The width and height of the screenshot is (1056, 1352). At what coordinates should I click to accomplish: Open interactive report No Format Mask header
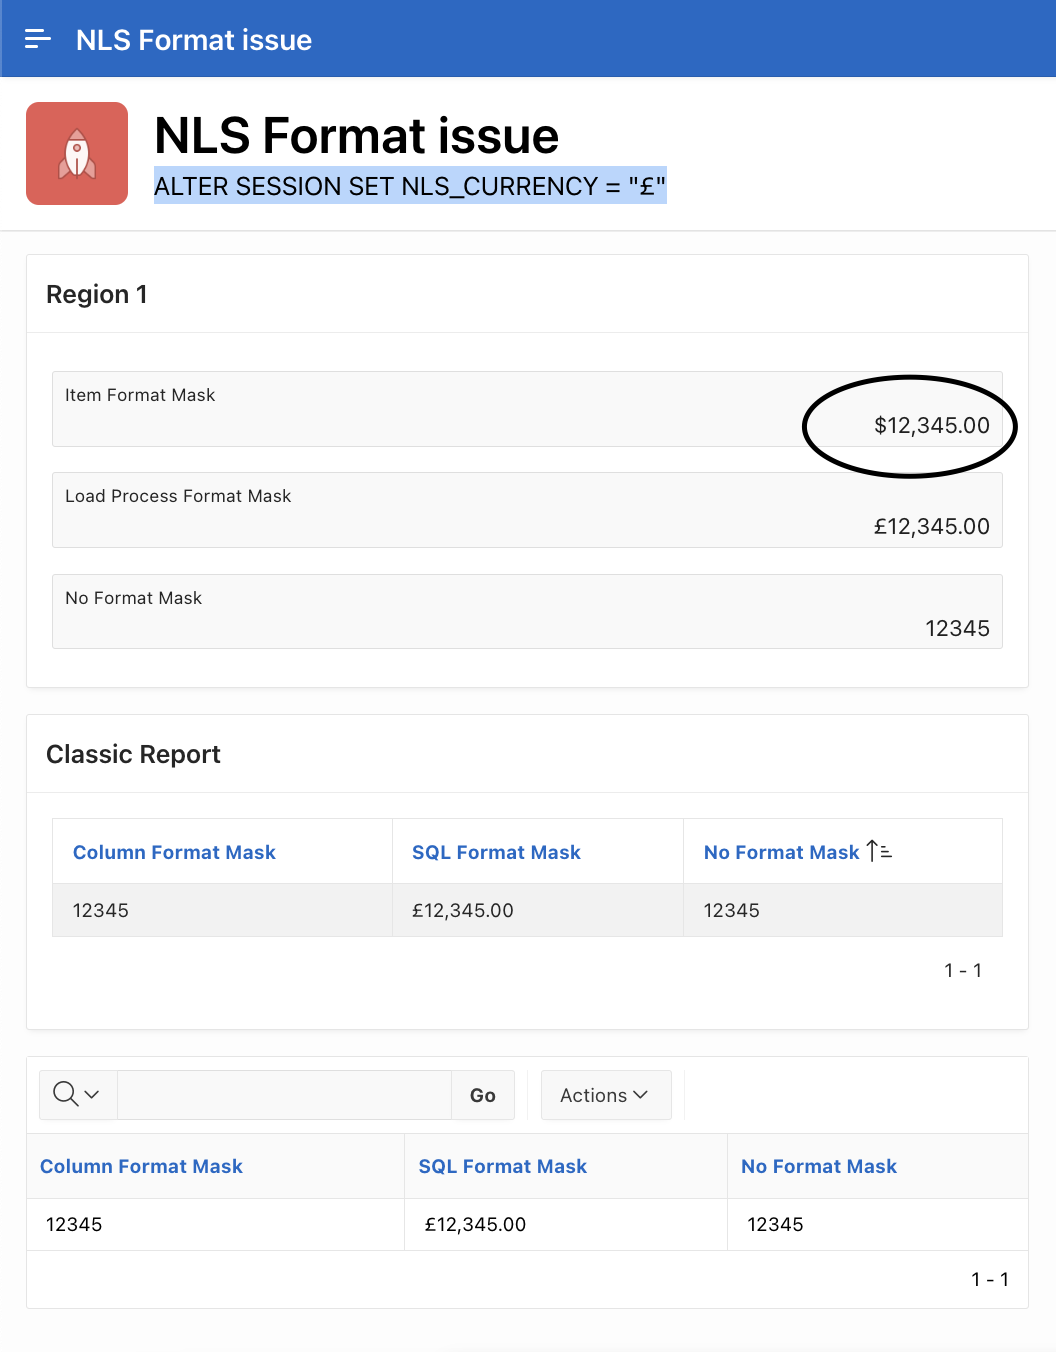[x=818, y=1166]
